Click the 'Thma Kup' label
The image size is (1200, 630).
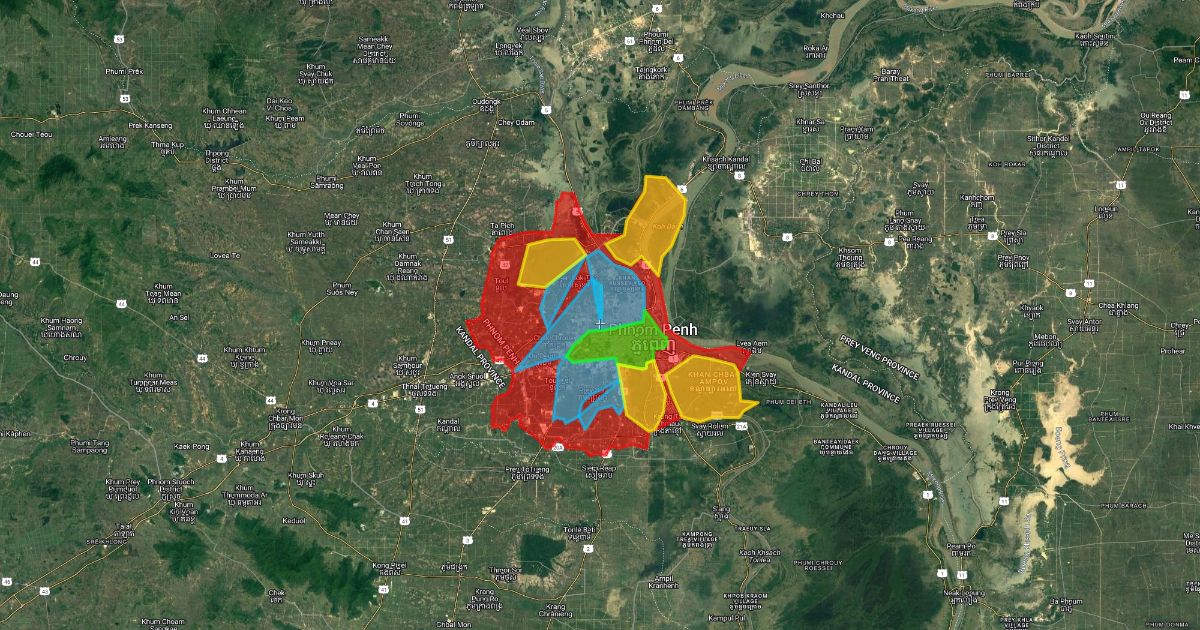coord(167,145)
